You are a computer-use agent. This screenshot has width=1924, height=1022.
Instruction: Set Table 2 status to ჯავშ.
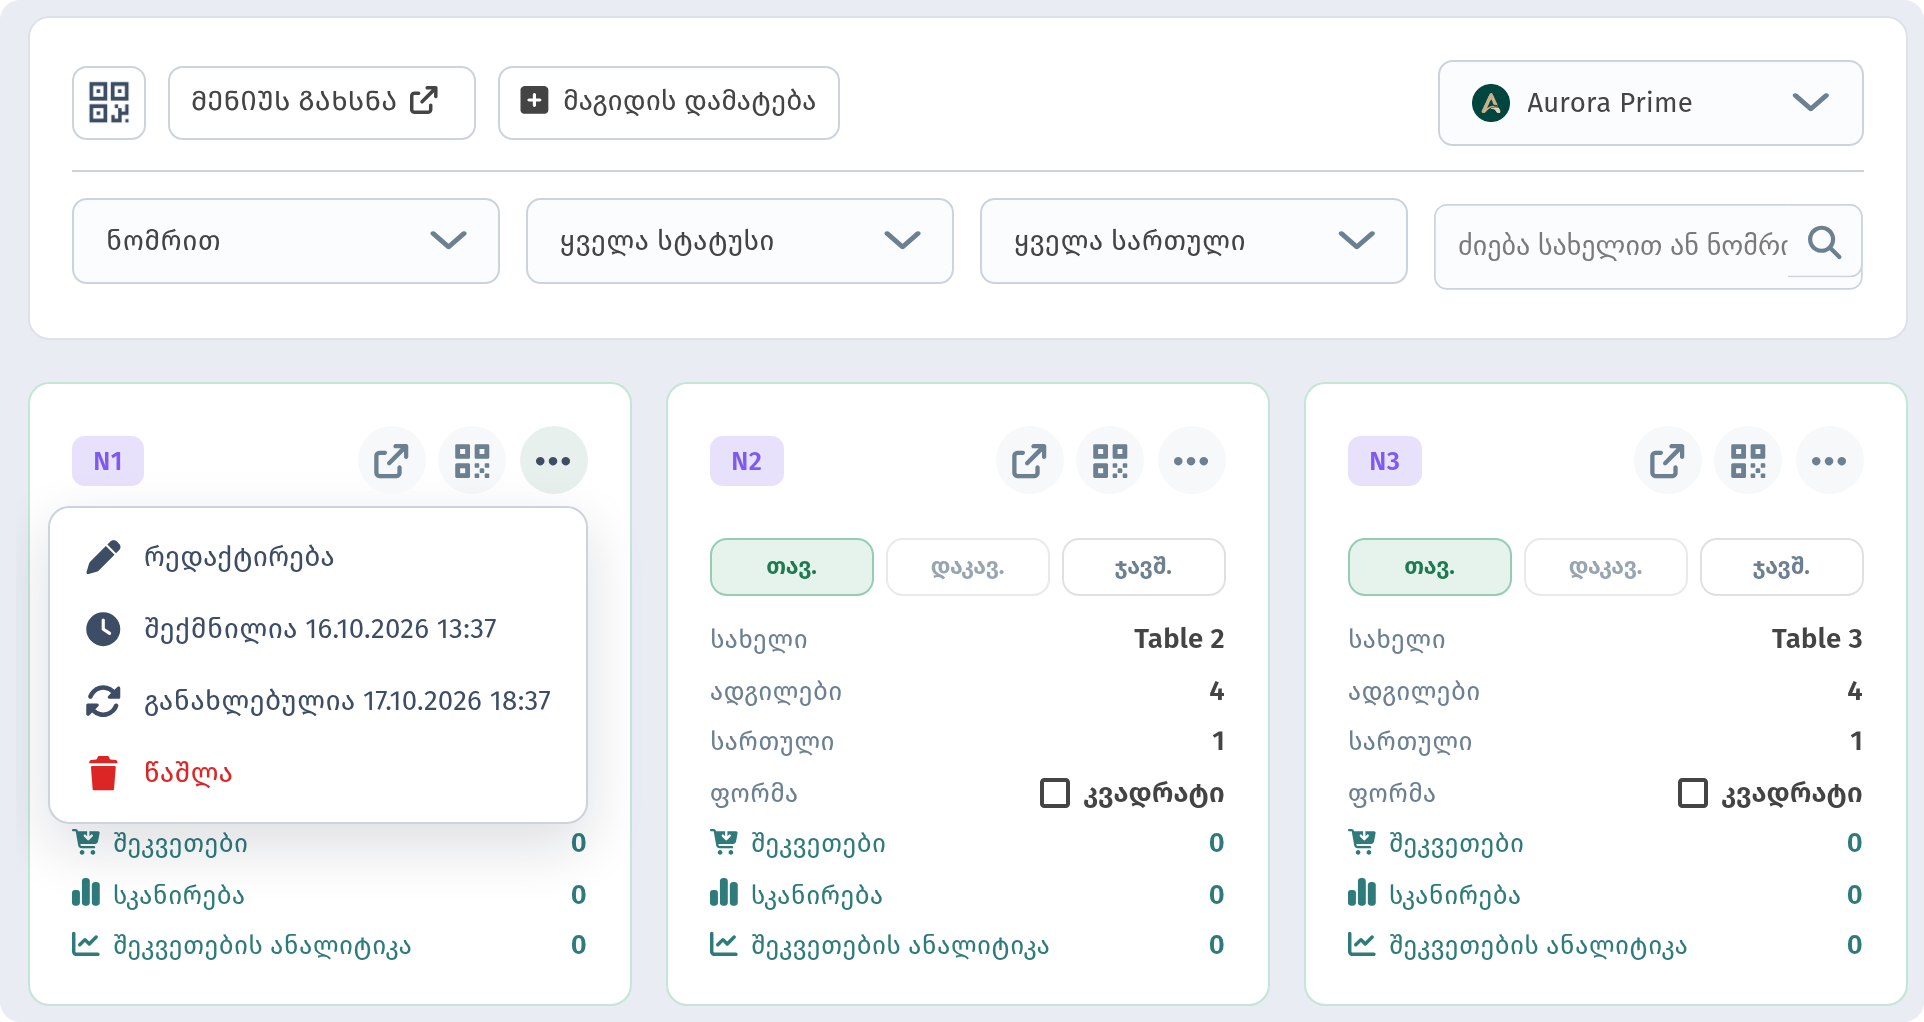tap(1144, 567)
